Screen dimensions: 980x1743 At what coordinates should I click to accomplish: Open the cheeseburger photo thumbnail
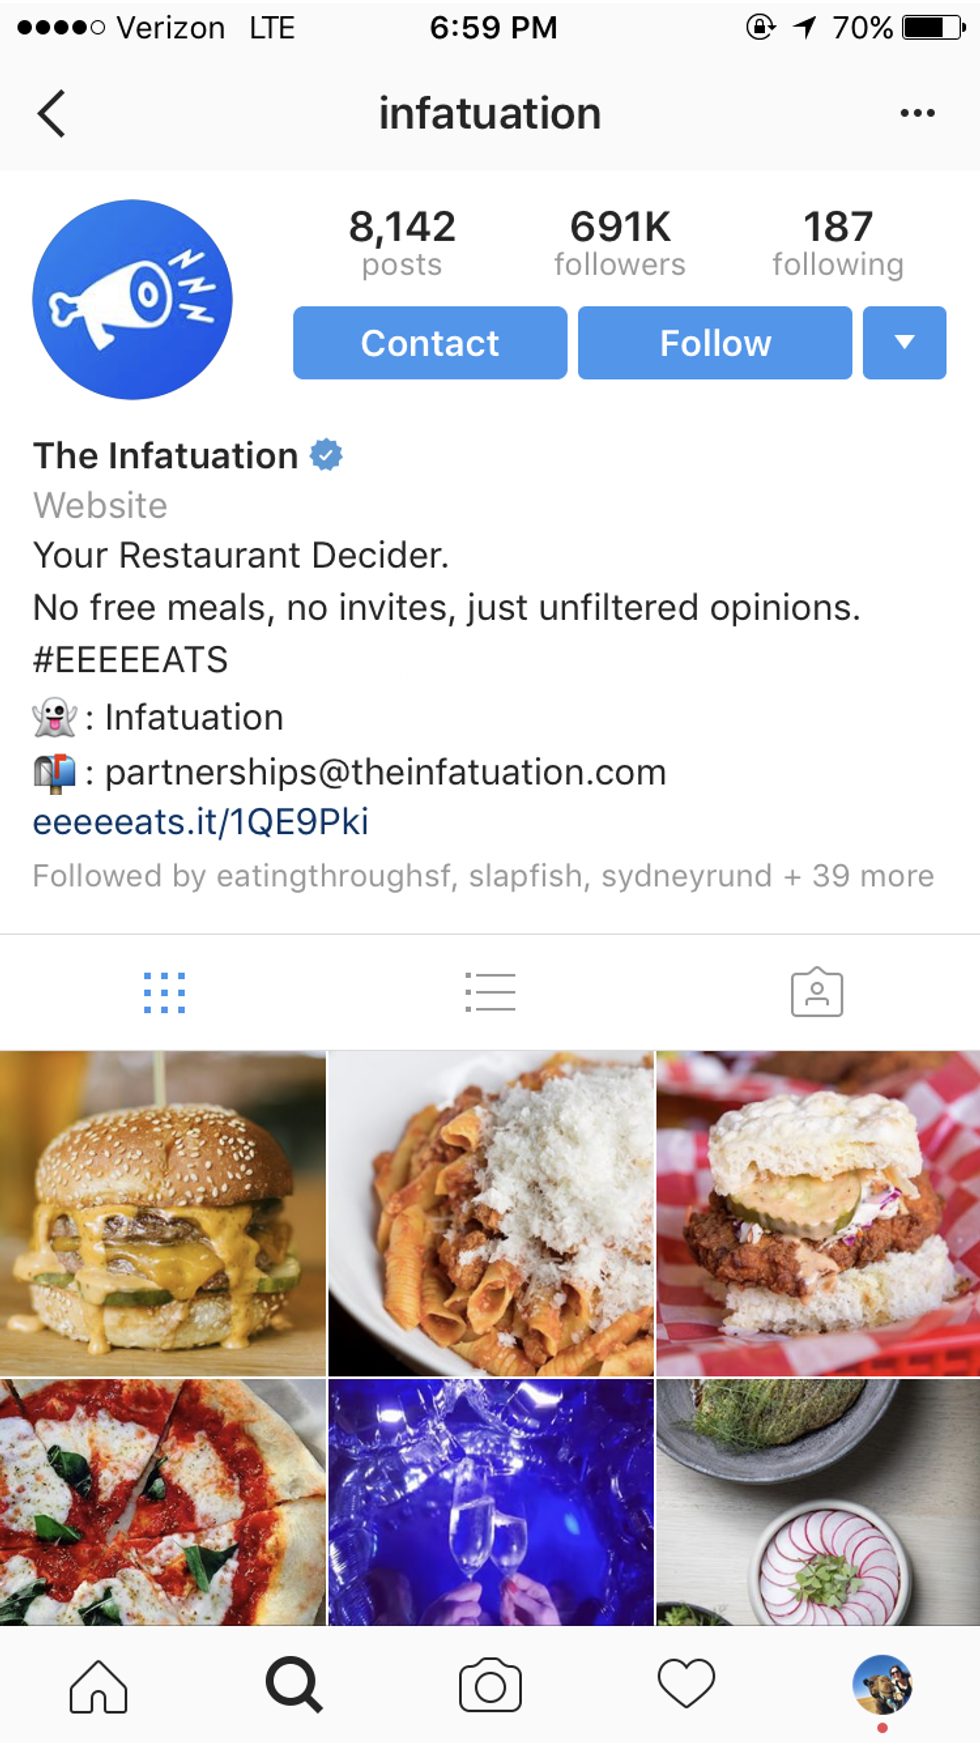coord(163,1213)
